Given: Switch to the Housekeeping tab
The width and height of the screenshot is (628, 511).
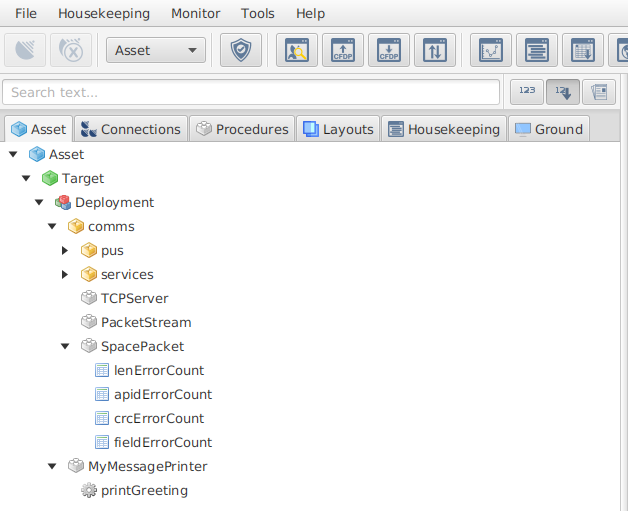Looking at the screenshot, I should [x=444, y=129].
